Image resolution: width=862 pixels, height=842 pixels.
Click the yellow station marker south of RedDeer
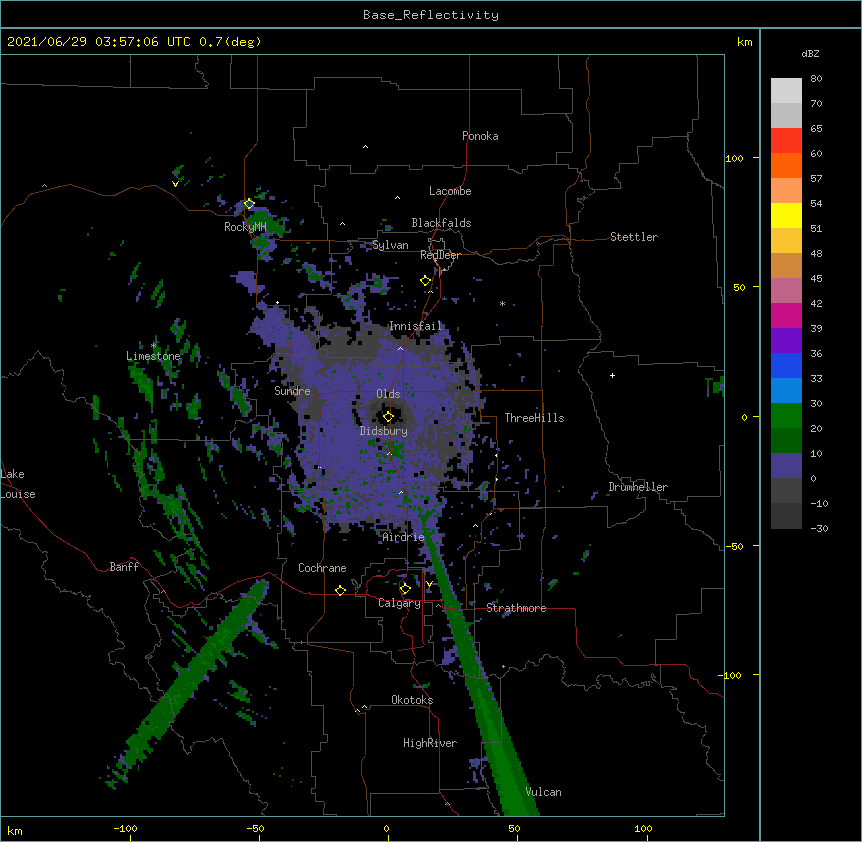point(425,281)
